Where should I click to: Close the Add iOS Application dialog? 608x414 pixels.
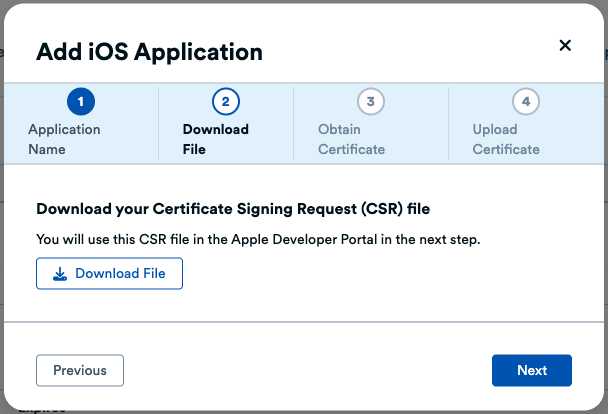pyautogui.click(x=565, y=46)
